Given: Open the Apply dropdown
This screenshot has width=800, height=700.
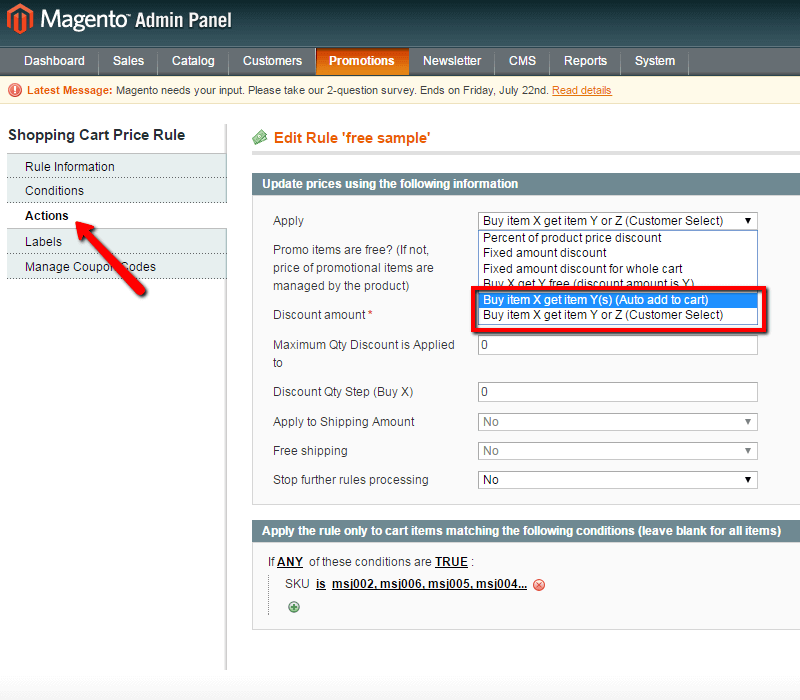Looking at the screenshot, I should pyautogui.click(x=617, y=221).
